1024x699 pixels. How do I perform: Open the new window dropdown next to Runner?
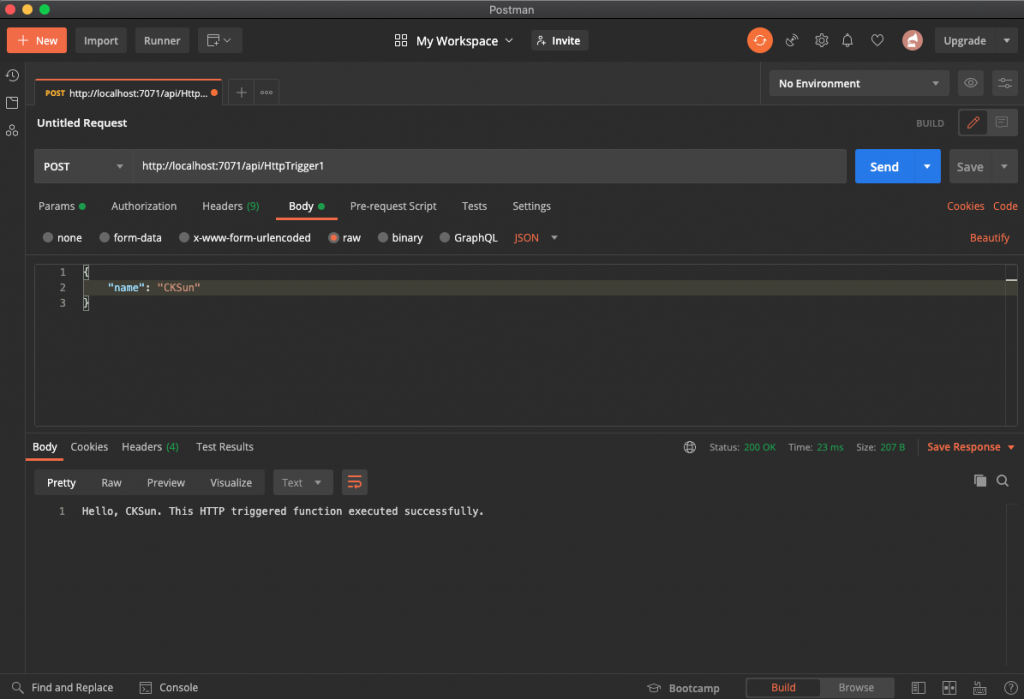point(219,41)
